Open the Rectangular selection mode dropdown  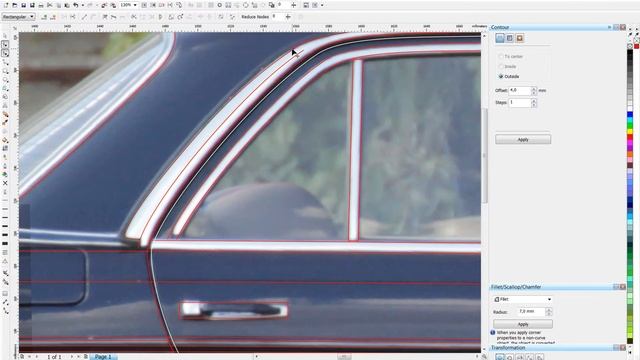[18, 17]
